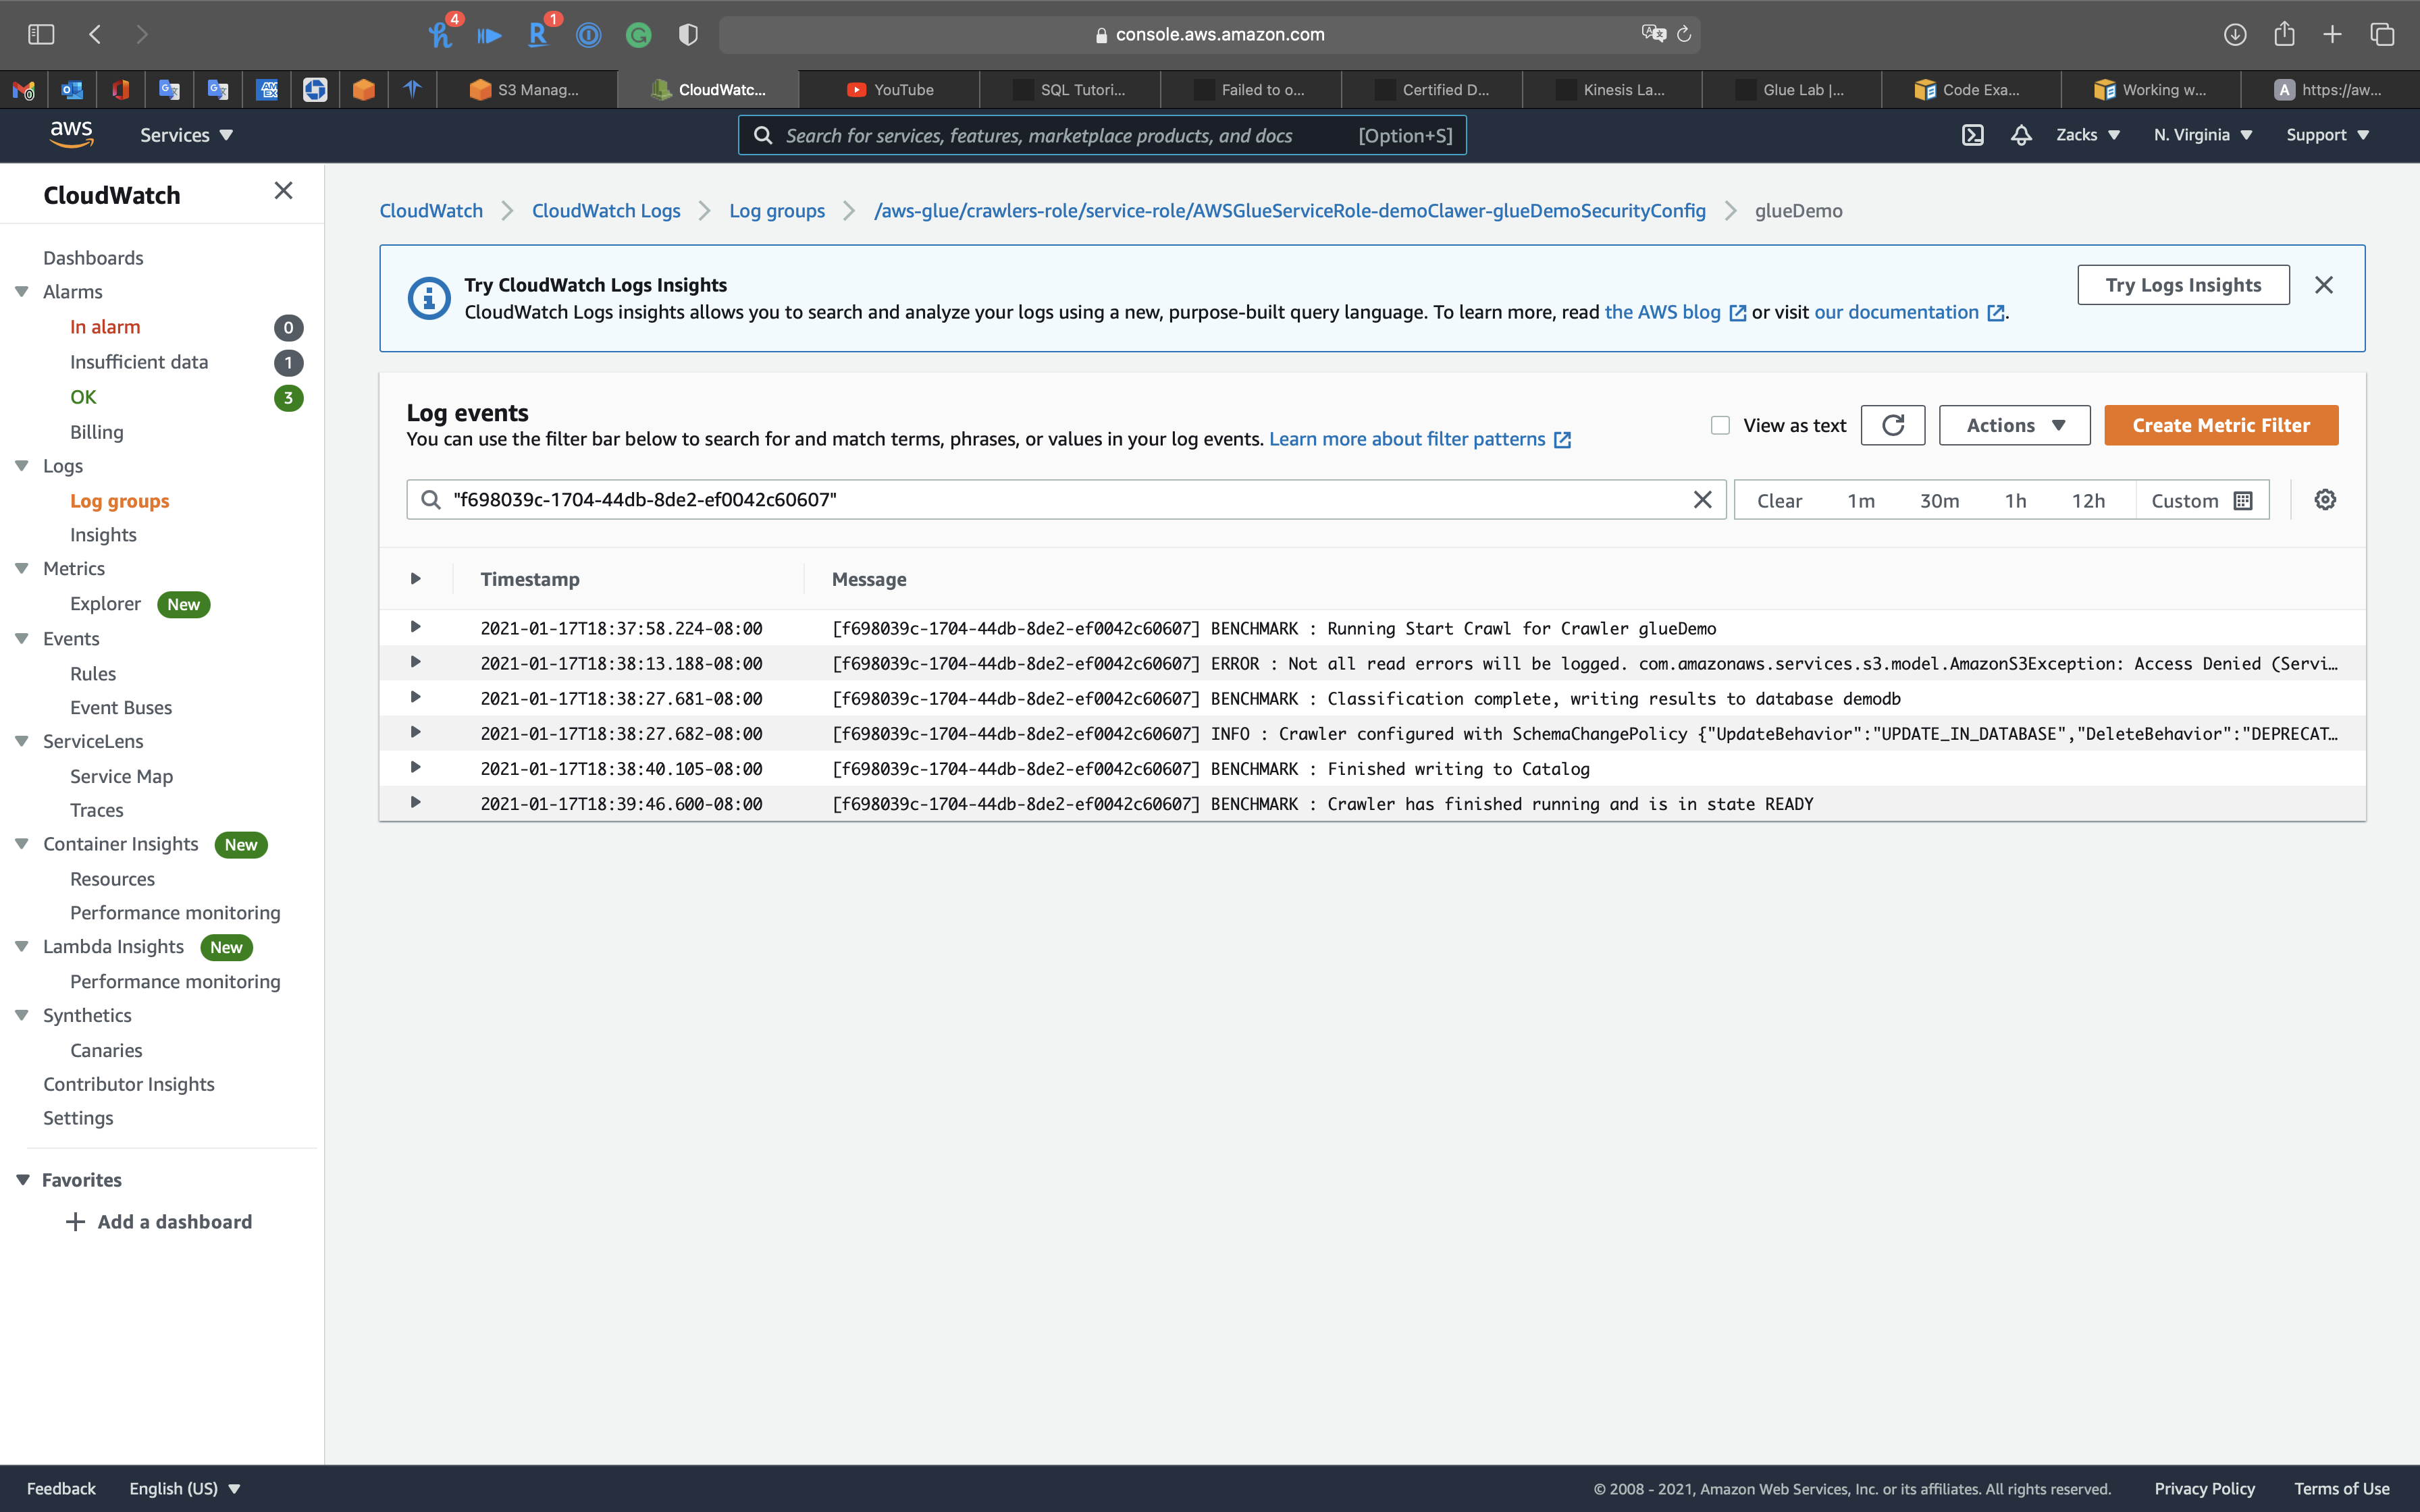Open the N. Virginia region menu
The image size is (2420, 1512).
coord(2202,135)
